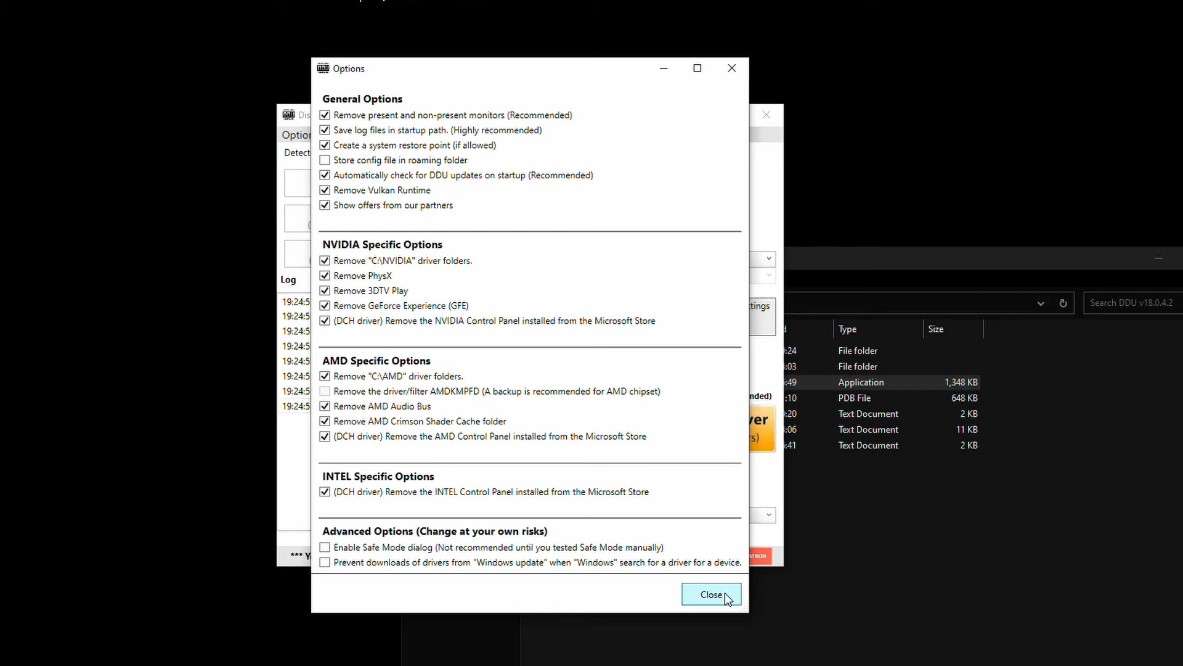This screenshot has width=1183, height=666.
Task: Enable the AMDKMPFD driver/filter removal option
Action: [x=325, y=391]
